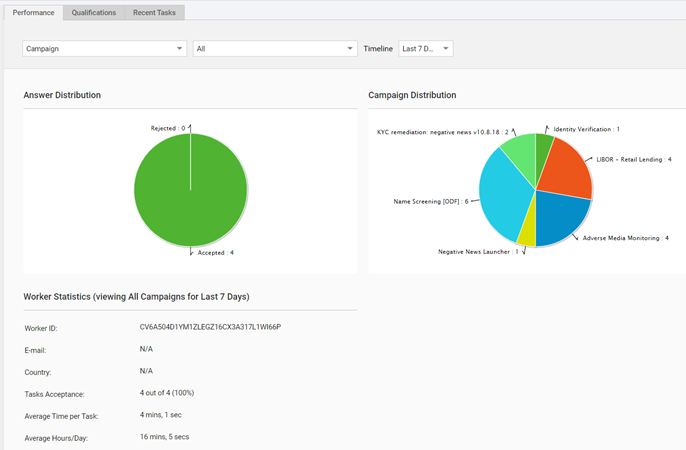Click the Worker ID value text
This screenshot has width=686, height=450.
(x=210, y=327)
